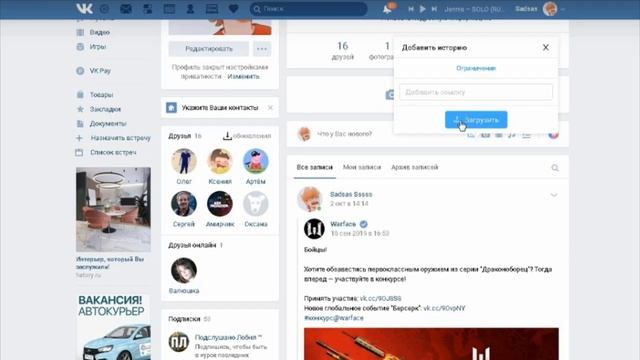
Task: Open Товары in the left sidebar
Action: (x=101, y=95)
